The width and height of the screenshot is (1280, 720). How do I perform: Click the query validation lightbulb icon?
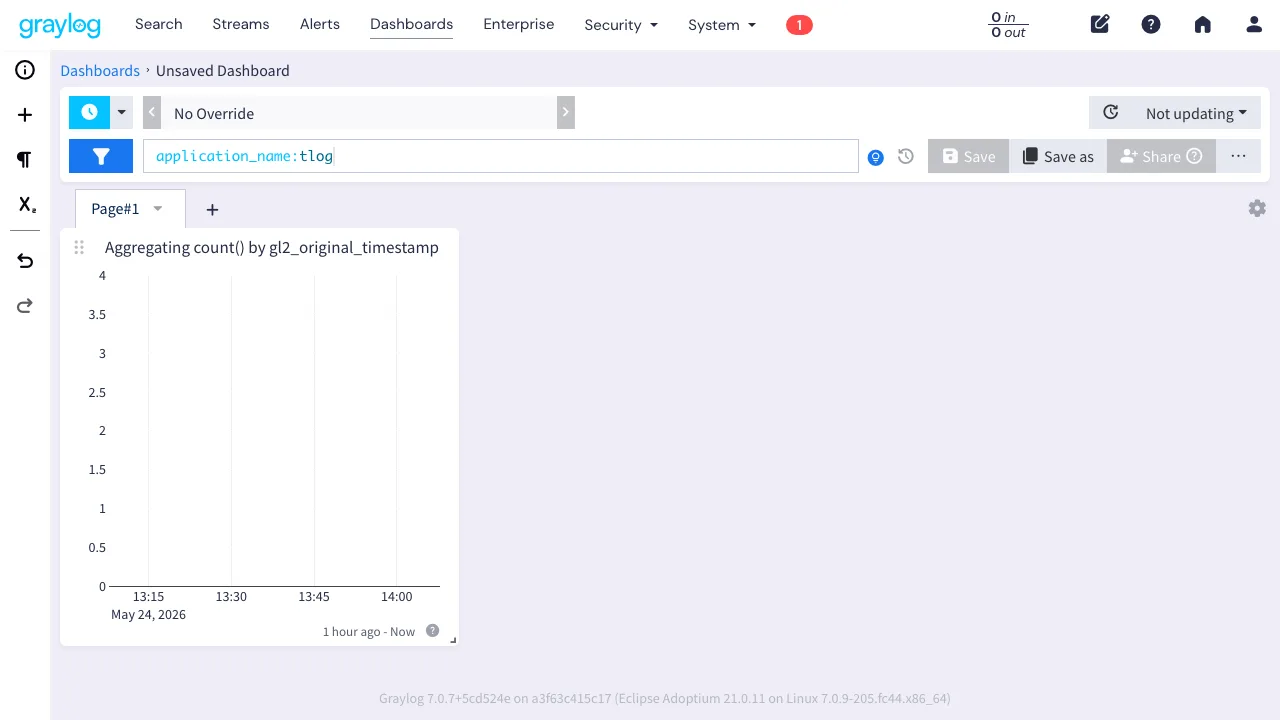[x=876, y=157]
